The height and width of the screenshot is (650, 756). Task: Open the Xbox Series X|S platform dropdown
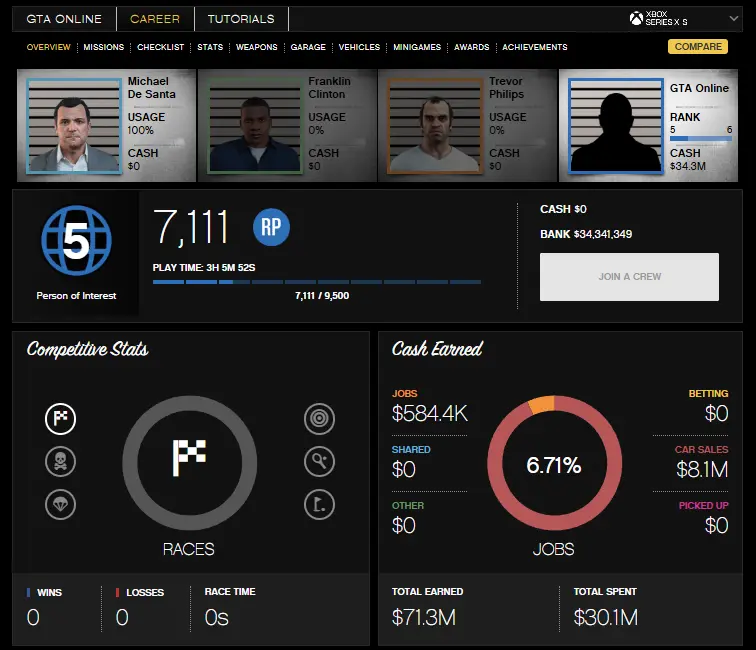coord(685,19)
